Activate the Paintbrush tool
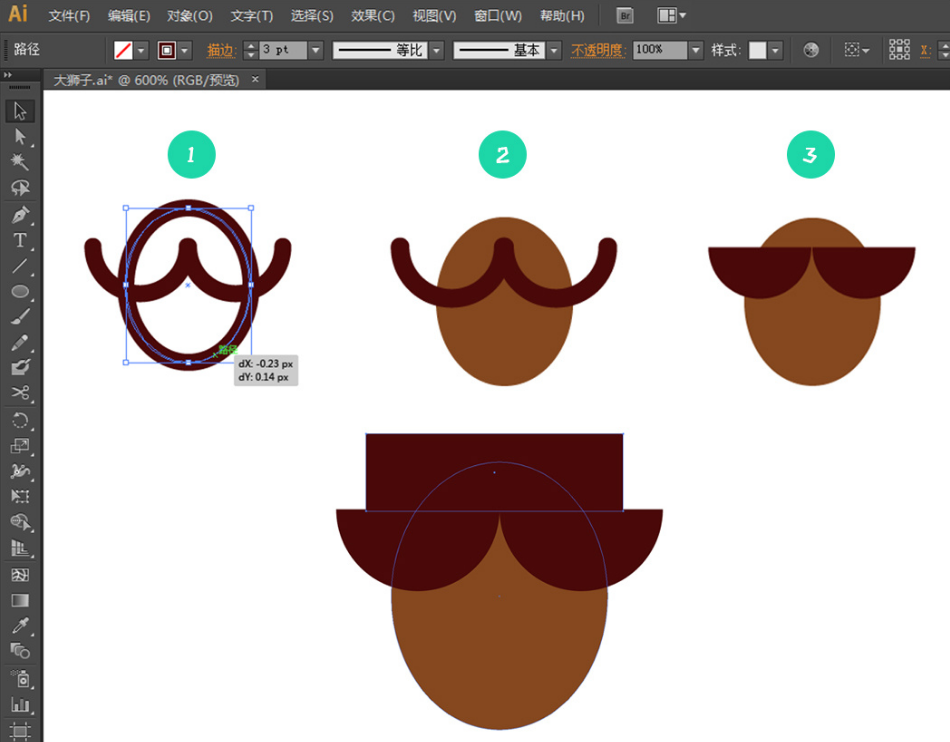This screenshot has width=950, height=742. [x=20, y=317]
